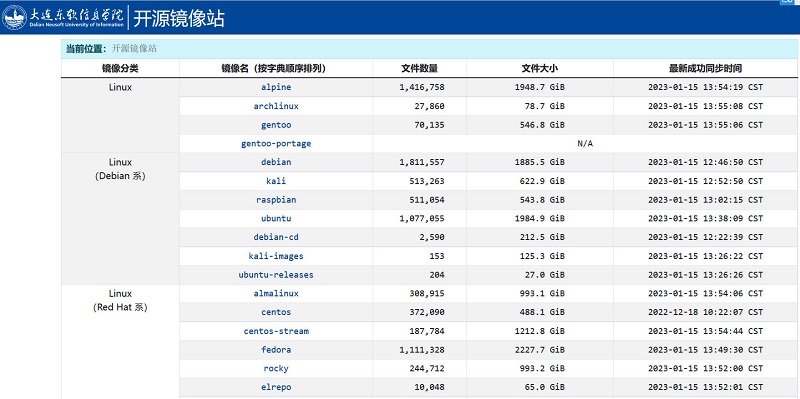Screen dimensions: 800x399
Task: Open the kali mirror link
Action: tap(276, 181)
